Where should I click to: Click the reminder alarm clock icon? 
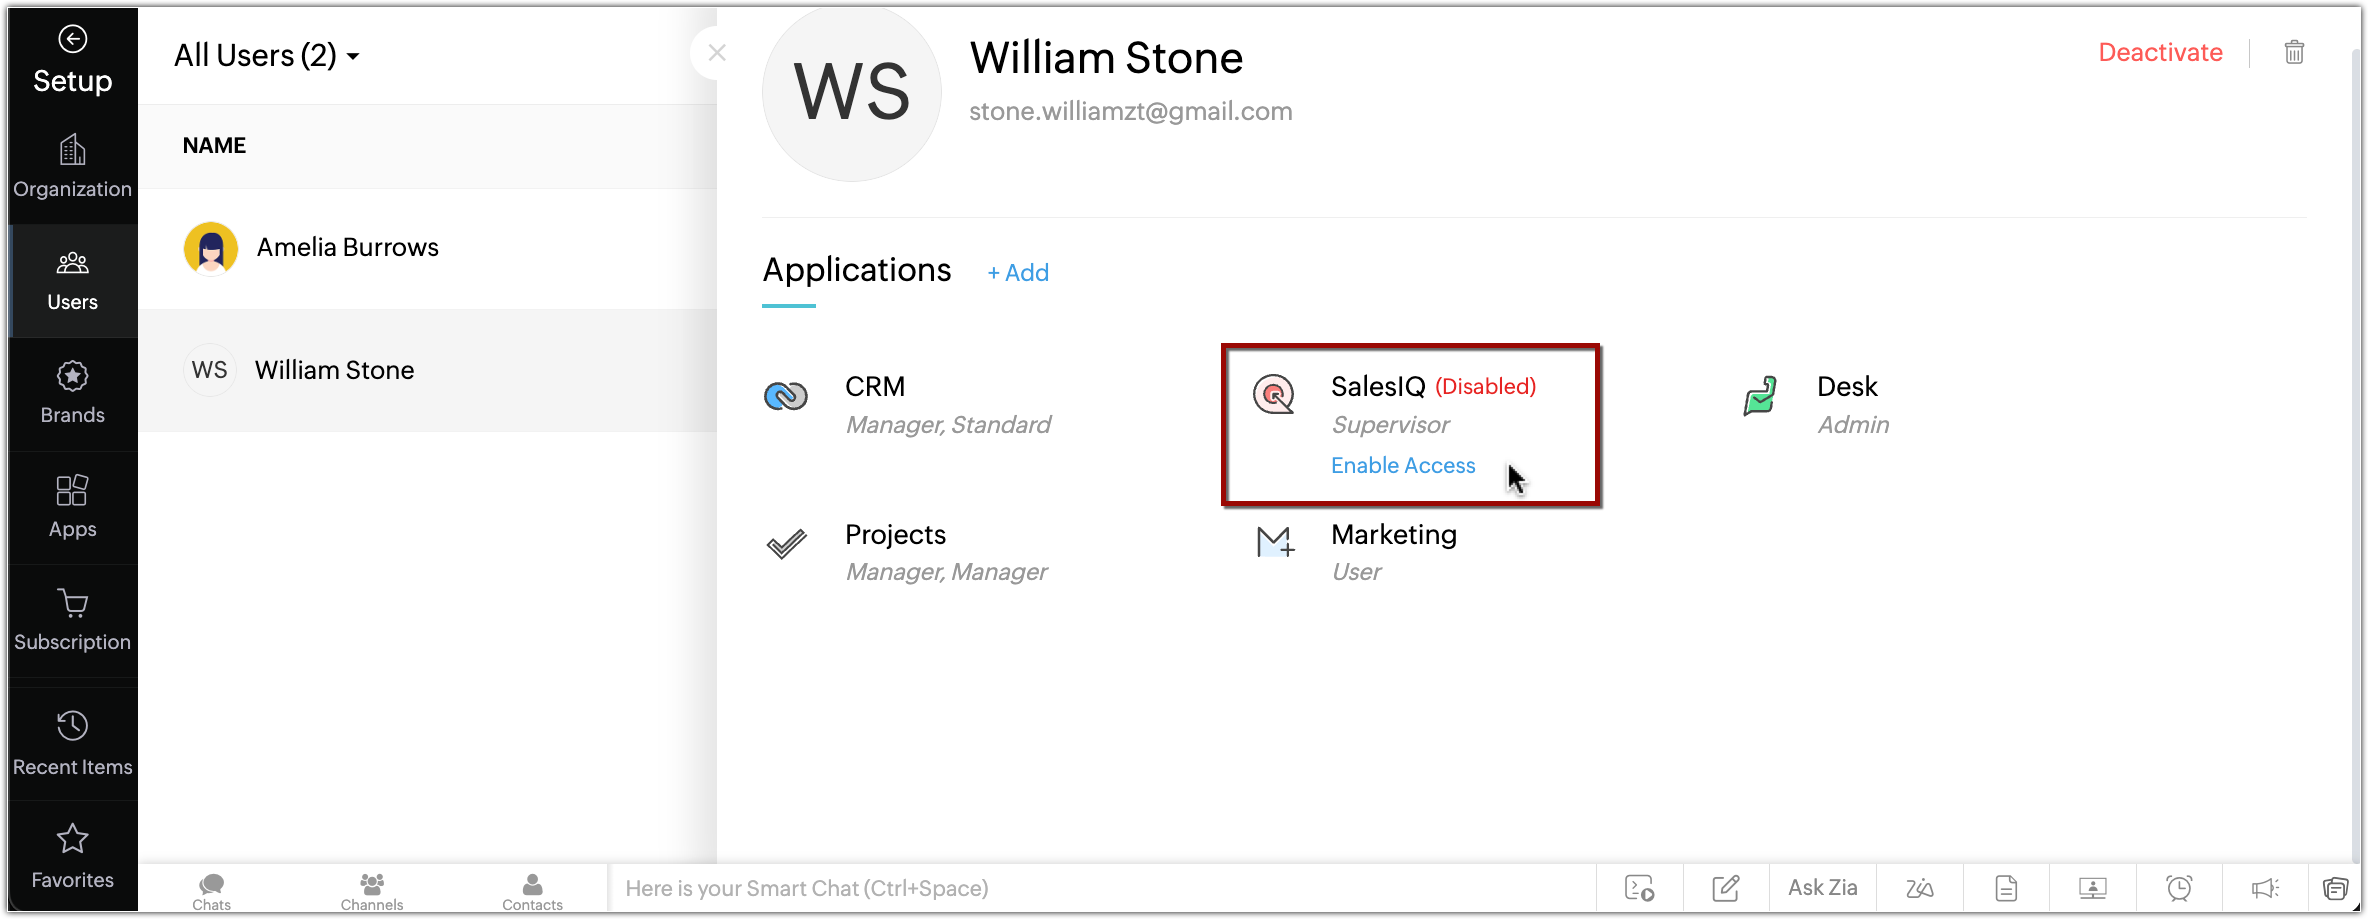2179,888
